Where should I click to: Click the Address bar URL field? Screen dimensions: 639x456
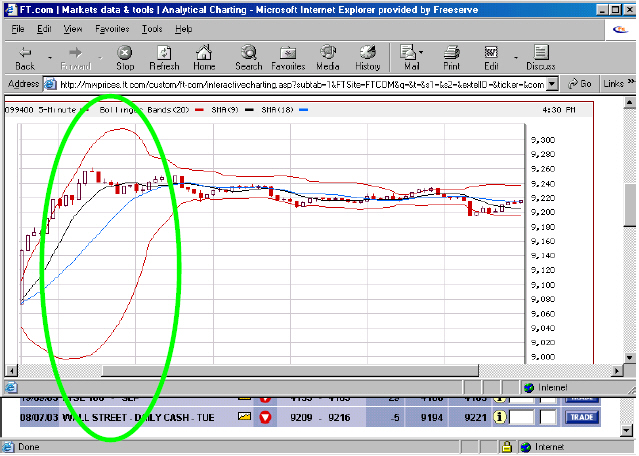pos(302,84)
